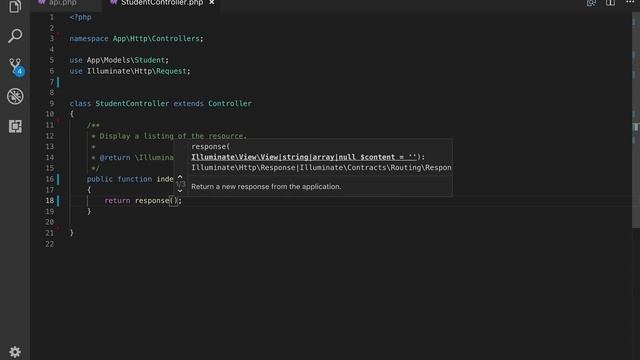This screenshot has height=360, width=640.
Task: Click 'Display a listing of the resource.' comment
Action: pyautogui.click(x=173, y=136)
